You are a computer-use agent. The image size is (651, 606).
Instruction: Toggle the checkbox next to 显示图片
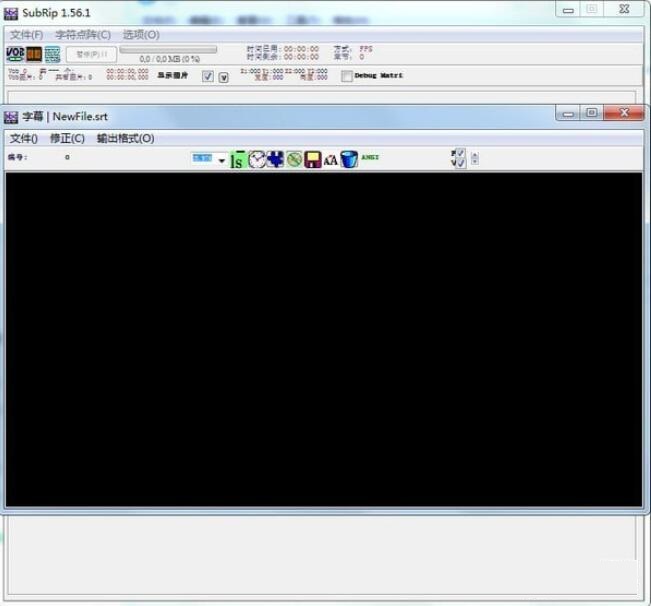(x=208, y=76)
